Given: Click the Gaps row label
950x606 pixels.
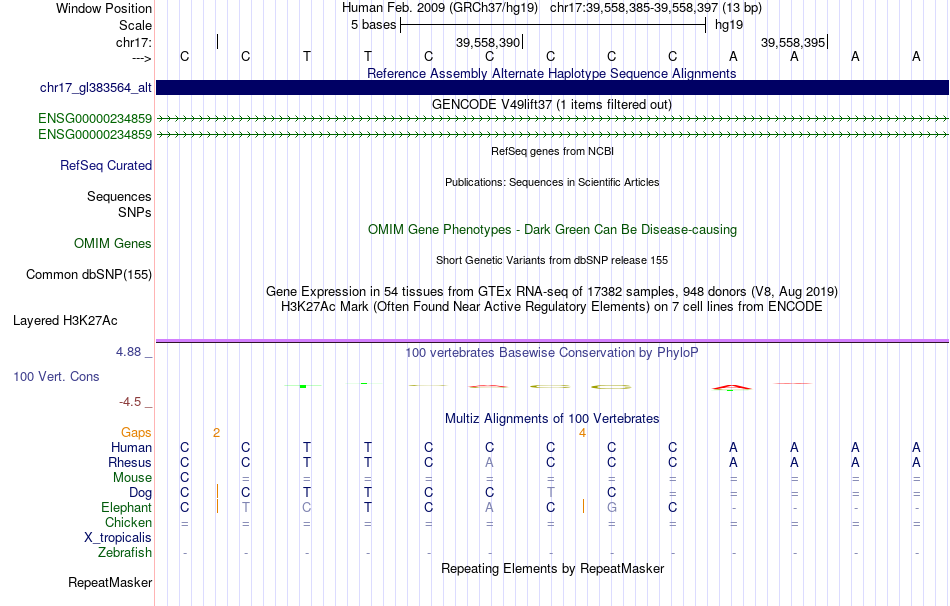Looking at the screenshot, I should [x=136, y=433].
